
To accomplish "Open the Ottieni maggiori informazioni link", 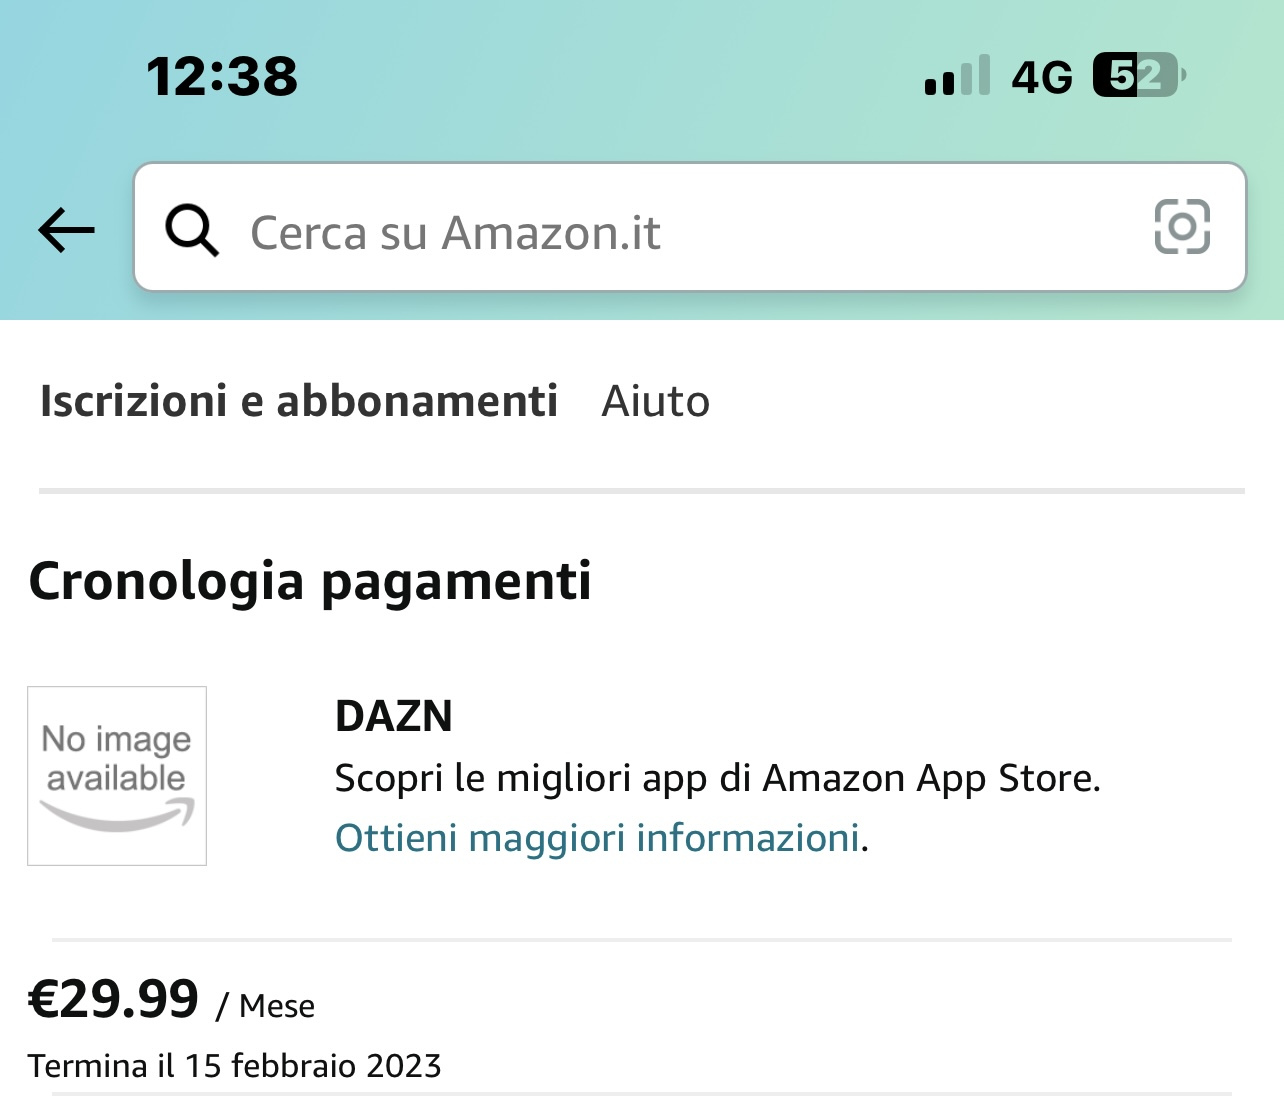I will (598, 838).
